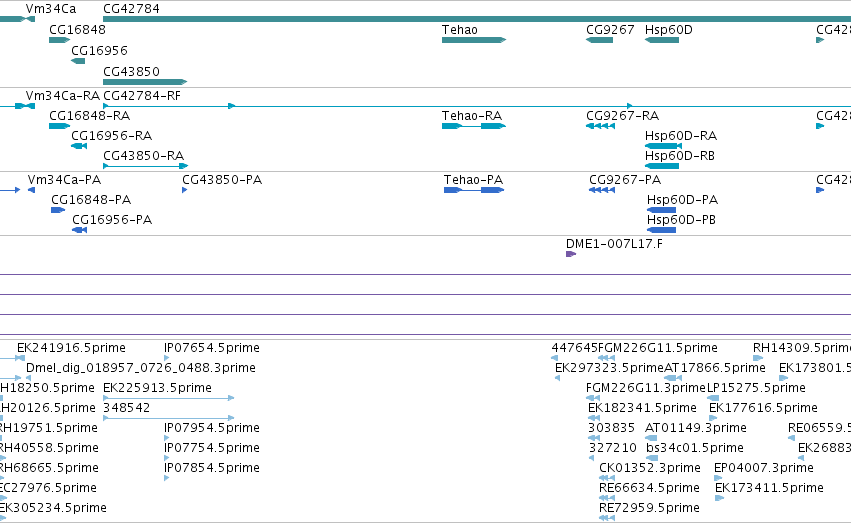Click the CG43850-RA transcript feature

coord(145,166)
